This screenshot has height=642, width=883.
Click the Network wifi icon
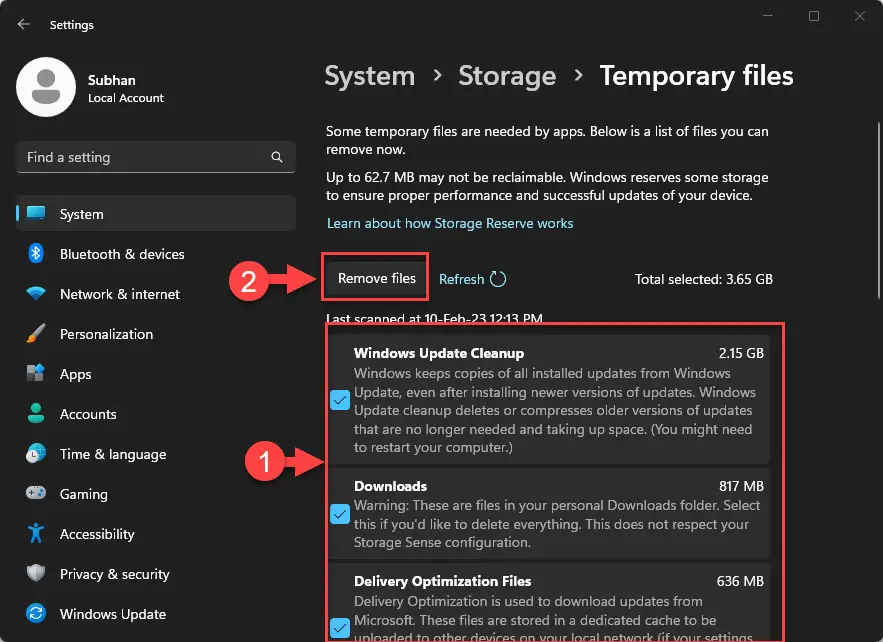(36, 293)
